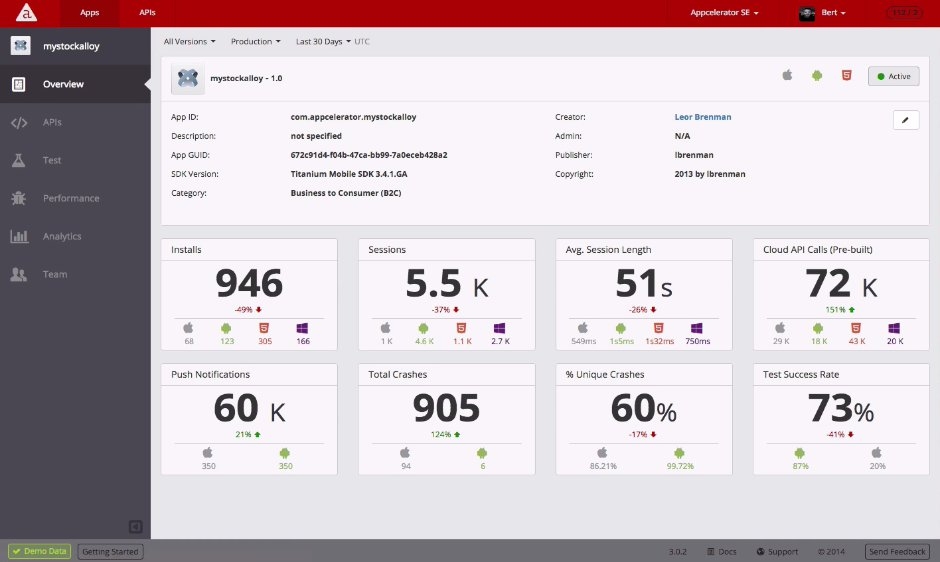The image size is (940, 562).
Task: Click % Unique Crashes card Android icon
Action: [679, 453]
